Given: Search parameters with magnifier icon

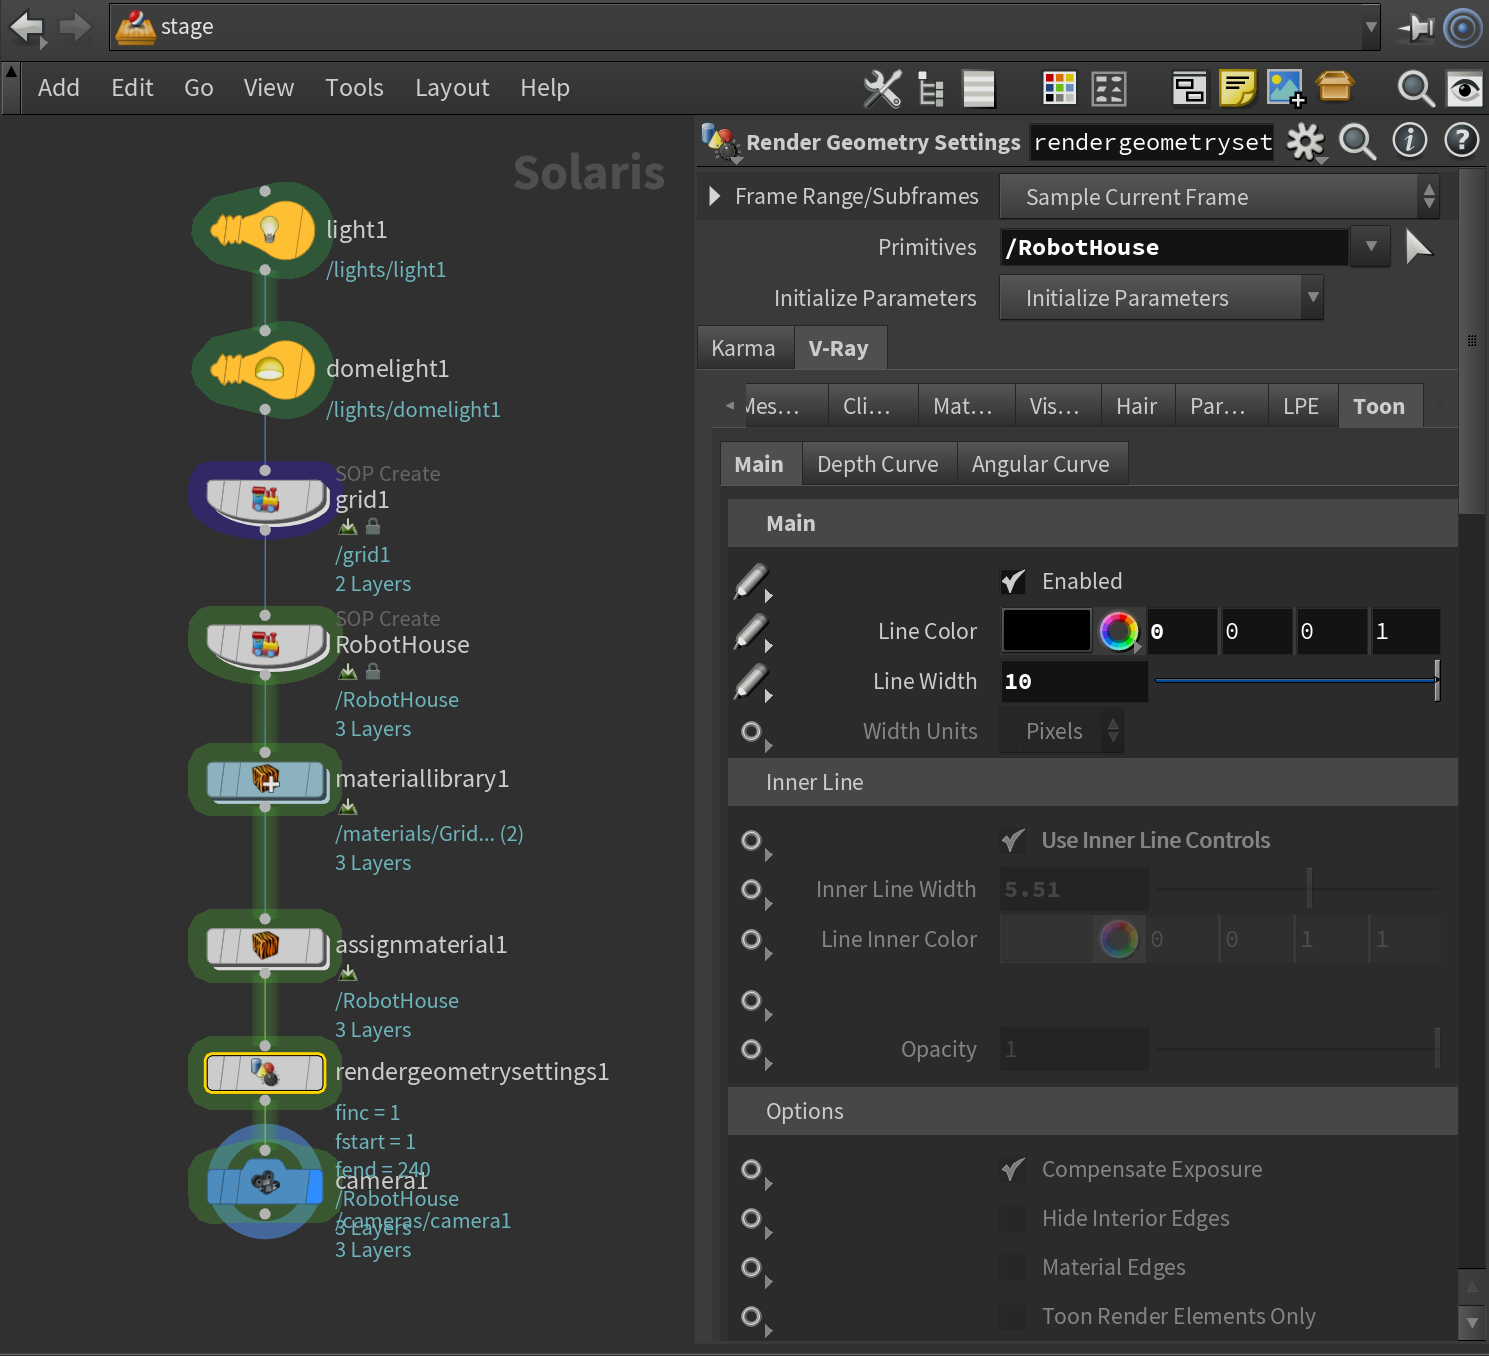Looking at the screenshot, I should pos(1357,142).
